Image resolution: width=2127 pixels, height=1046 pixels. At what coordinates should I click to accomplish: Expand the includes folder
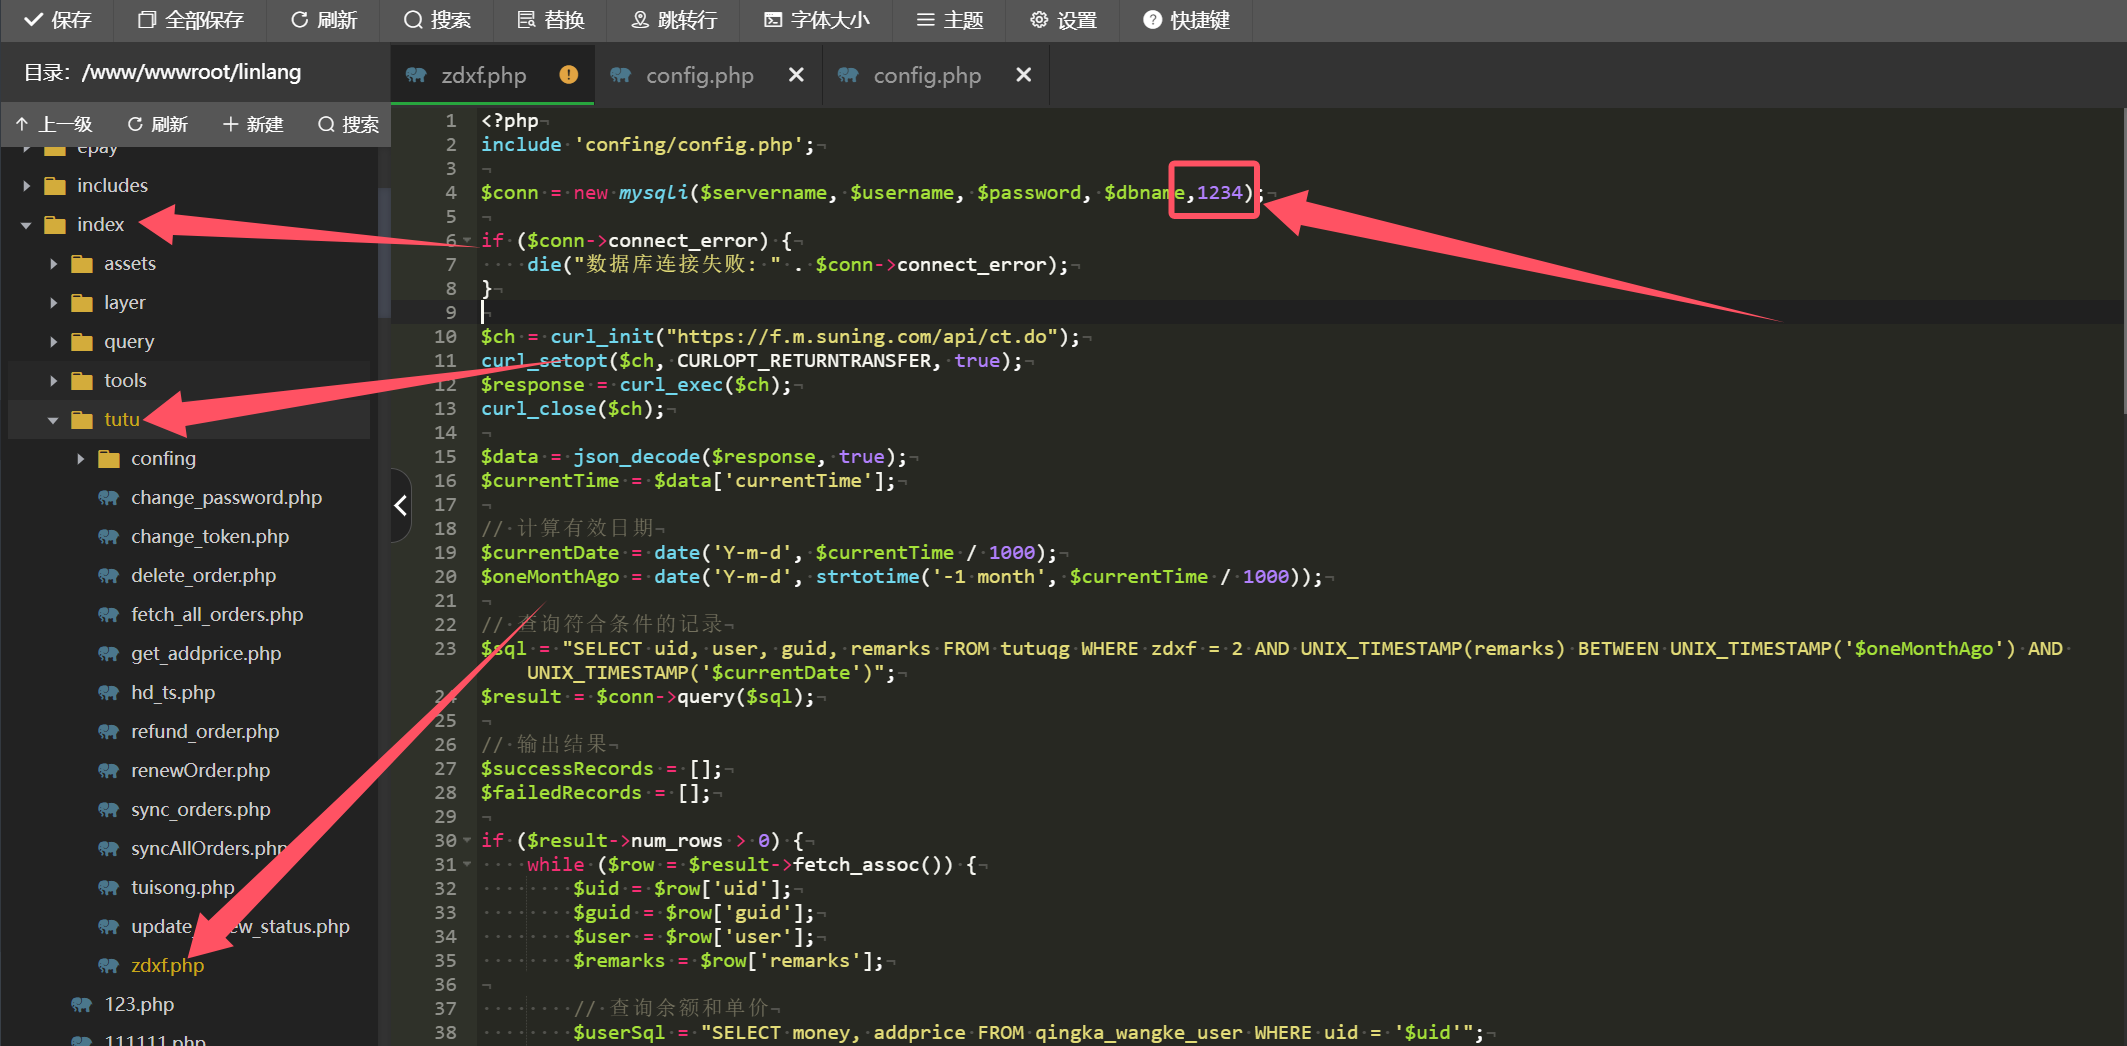pyautogui.click(x=27, y=186)
